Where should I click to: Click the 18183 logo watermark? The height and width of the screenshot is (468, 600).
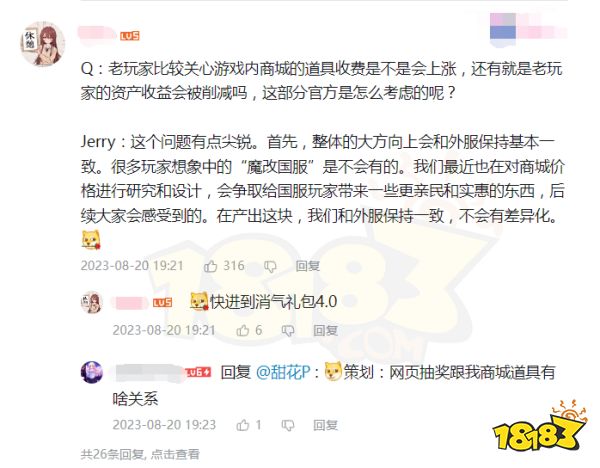click(540, 426)
